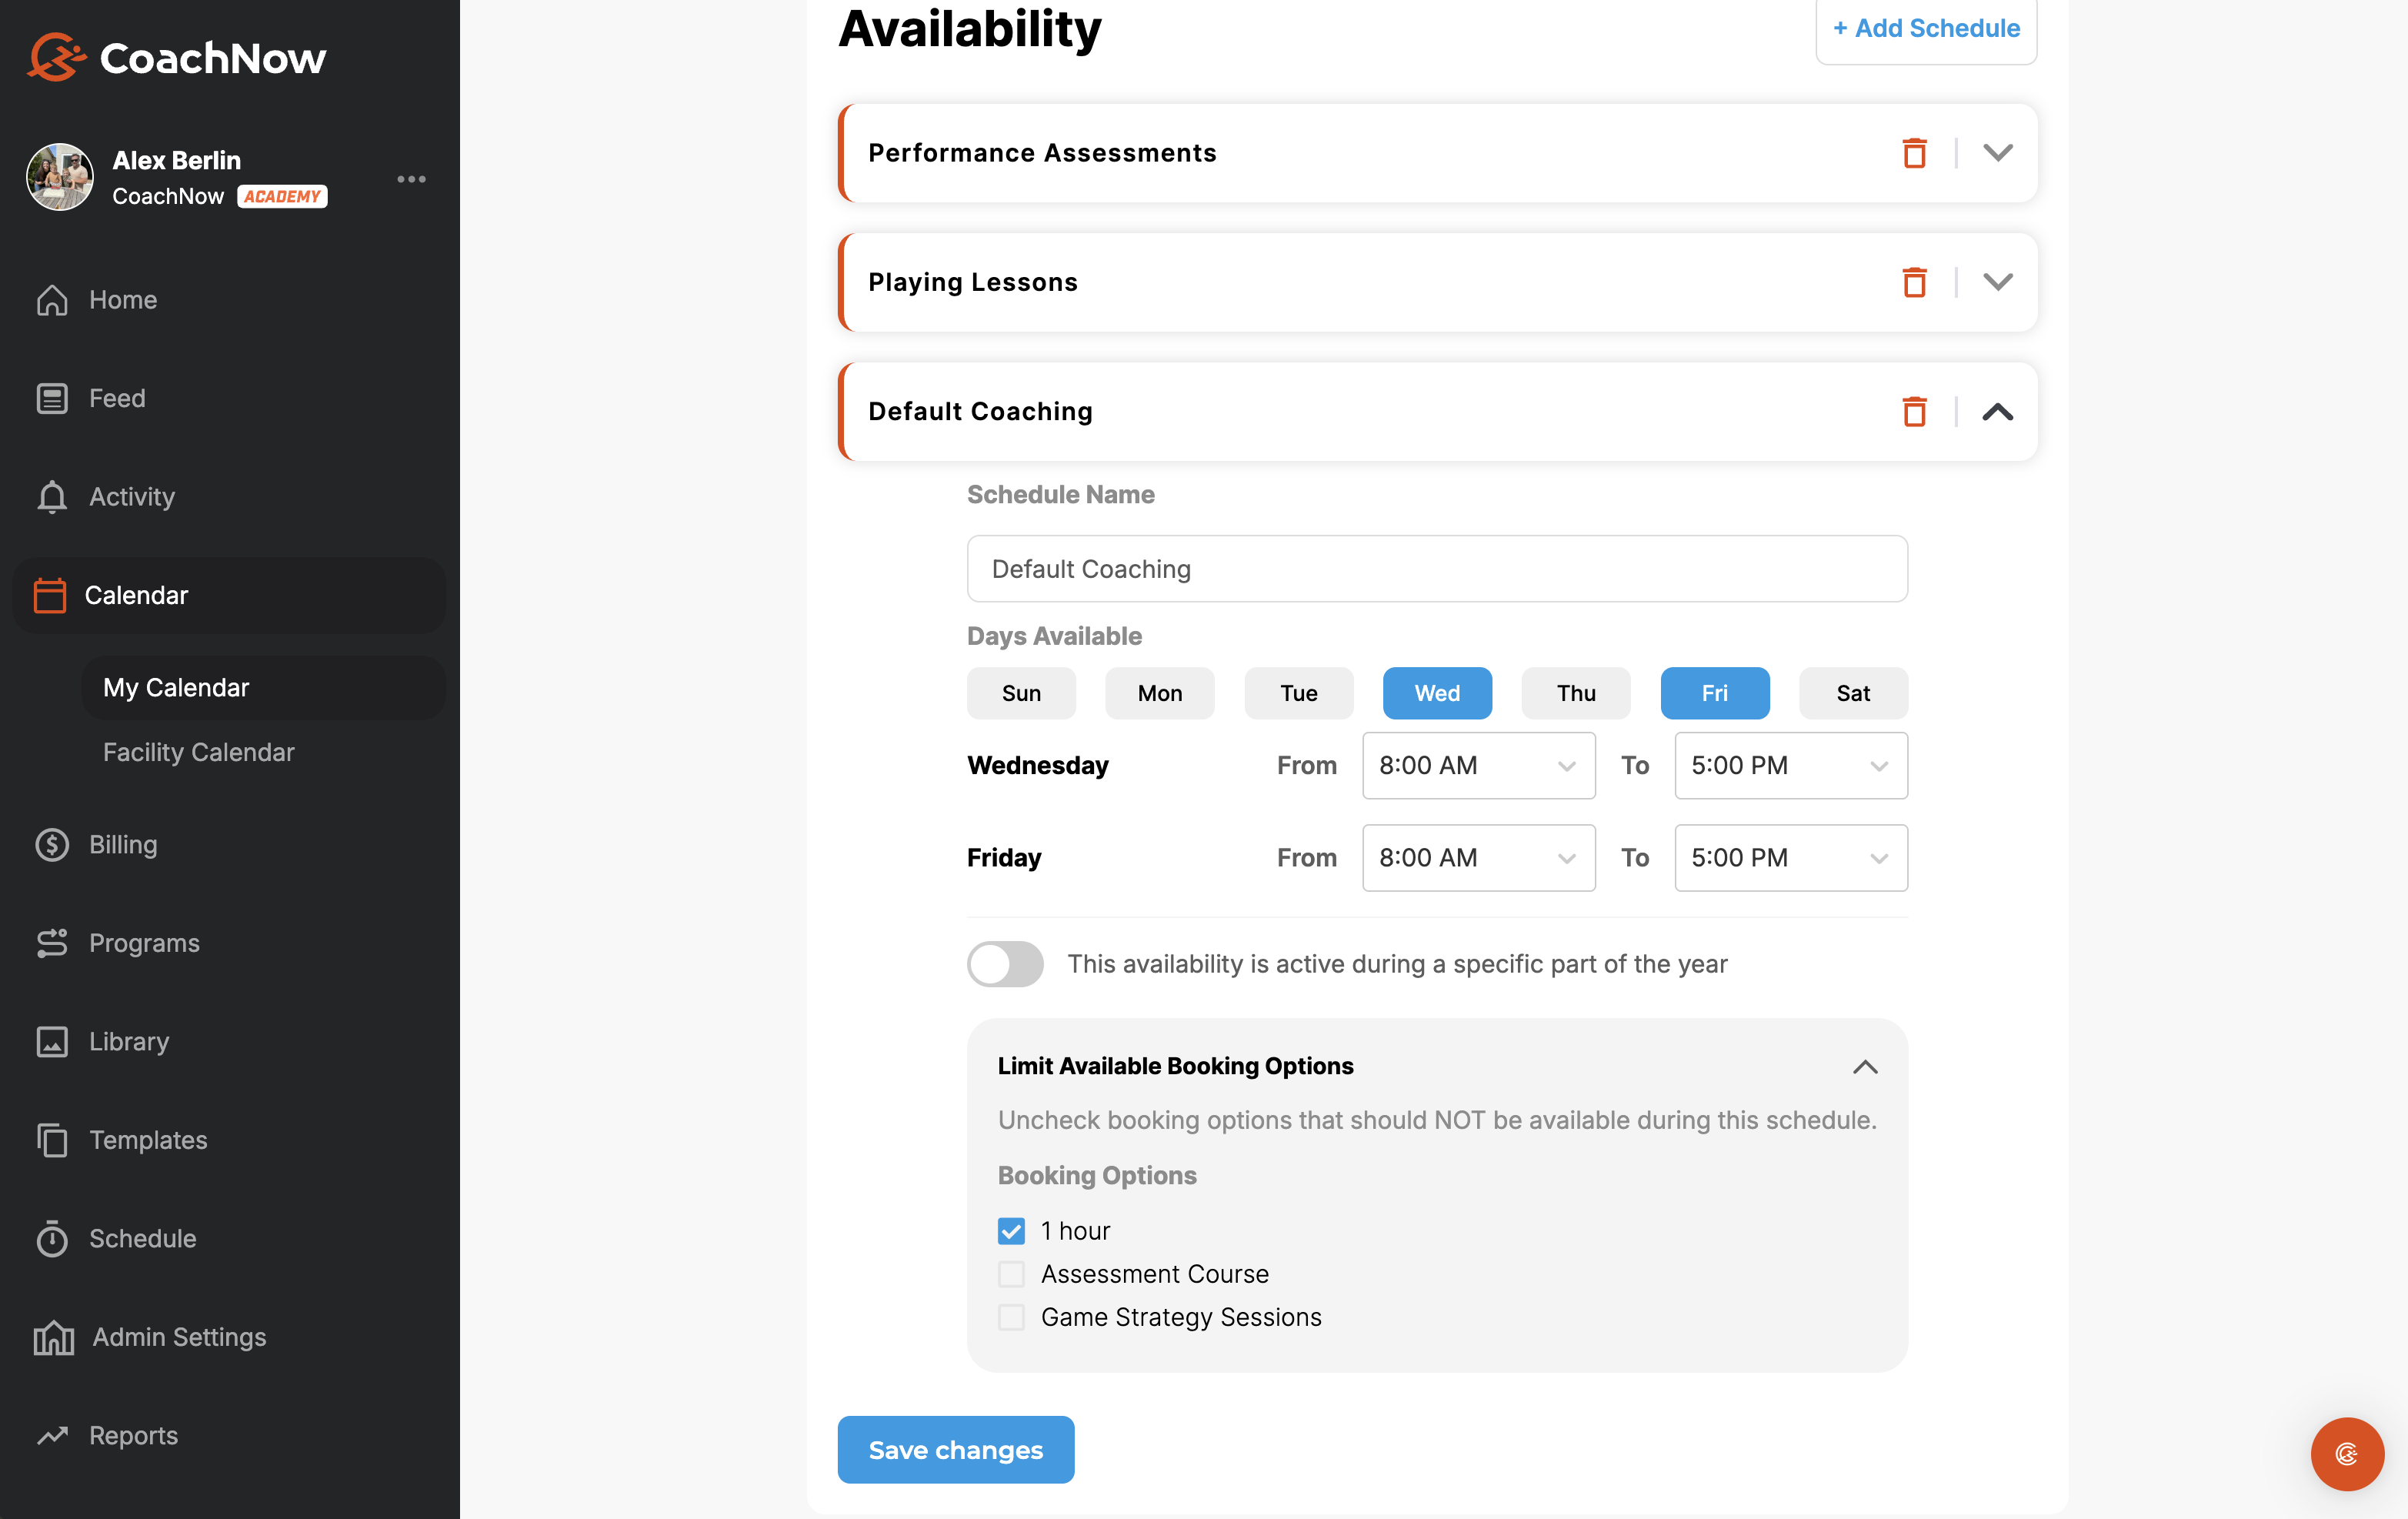Open Wednesday's From time dropdown
2408x1519 pixels.
1478,765
